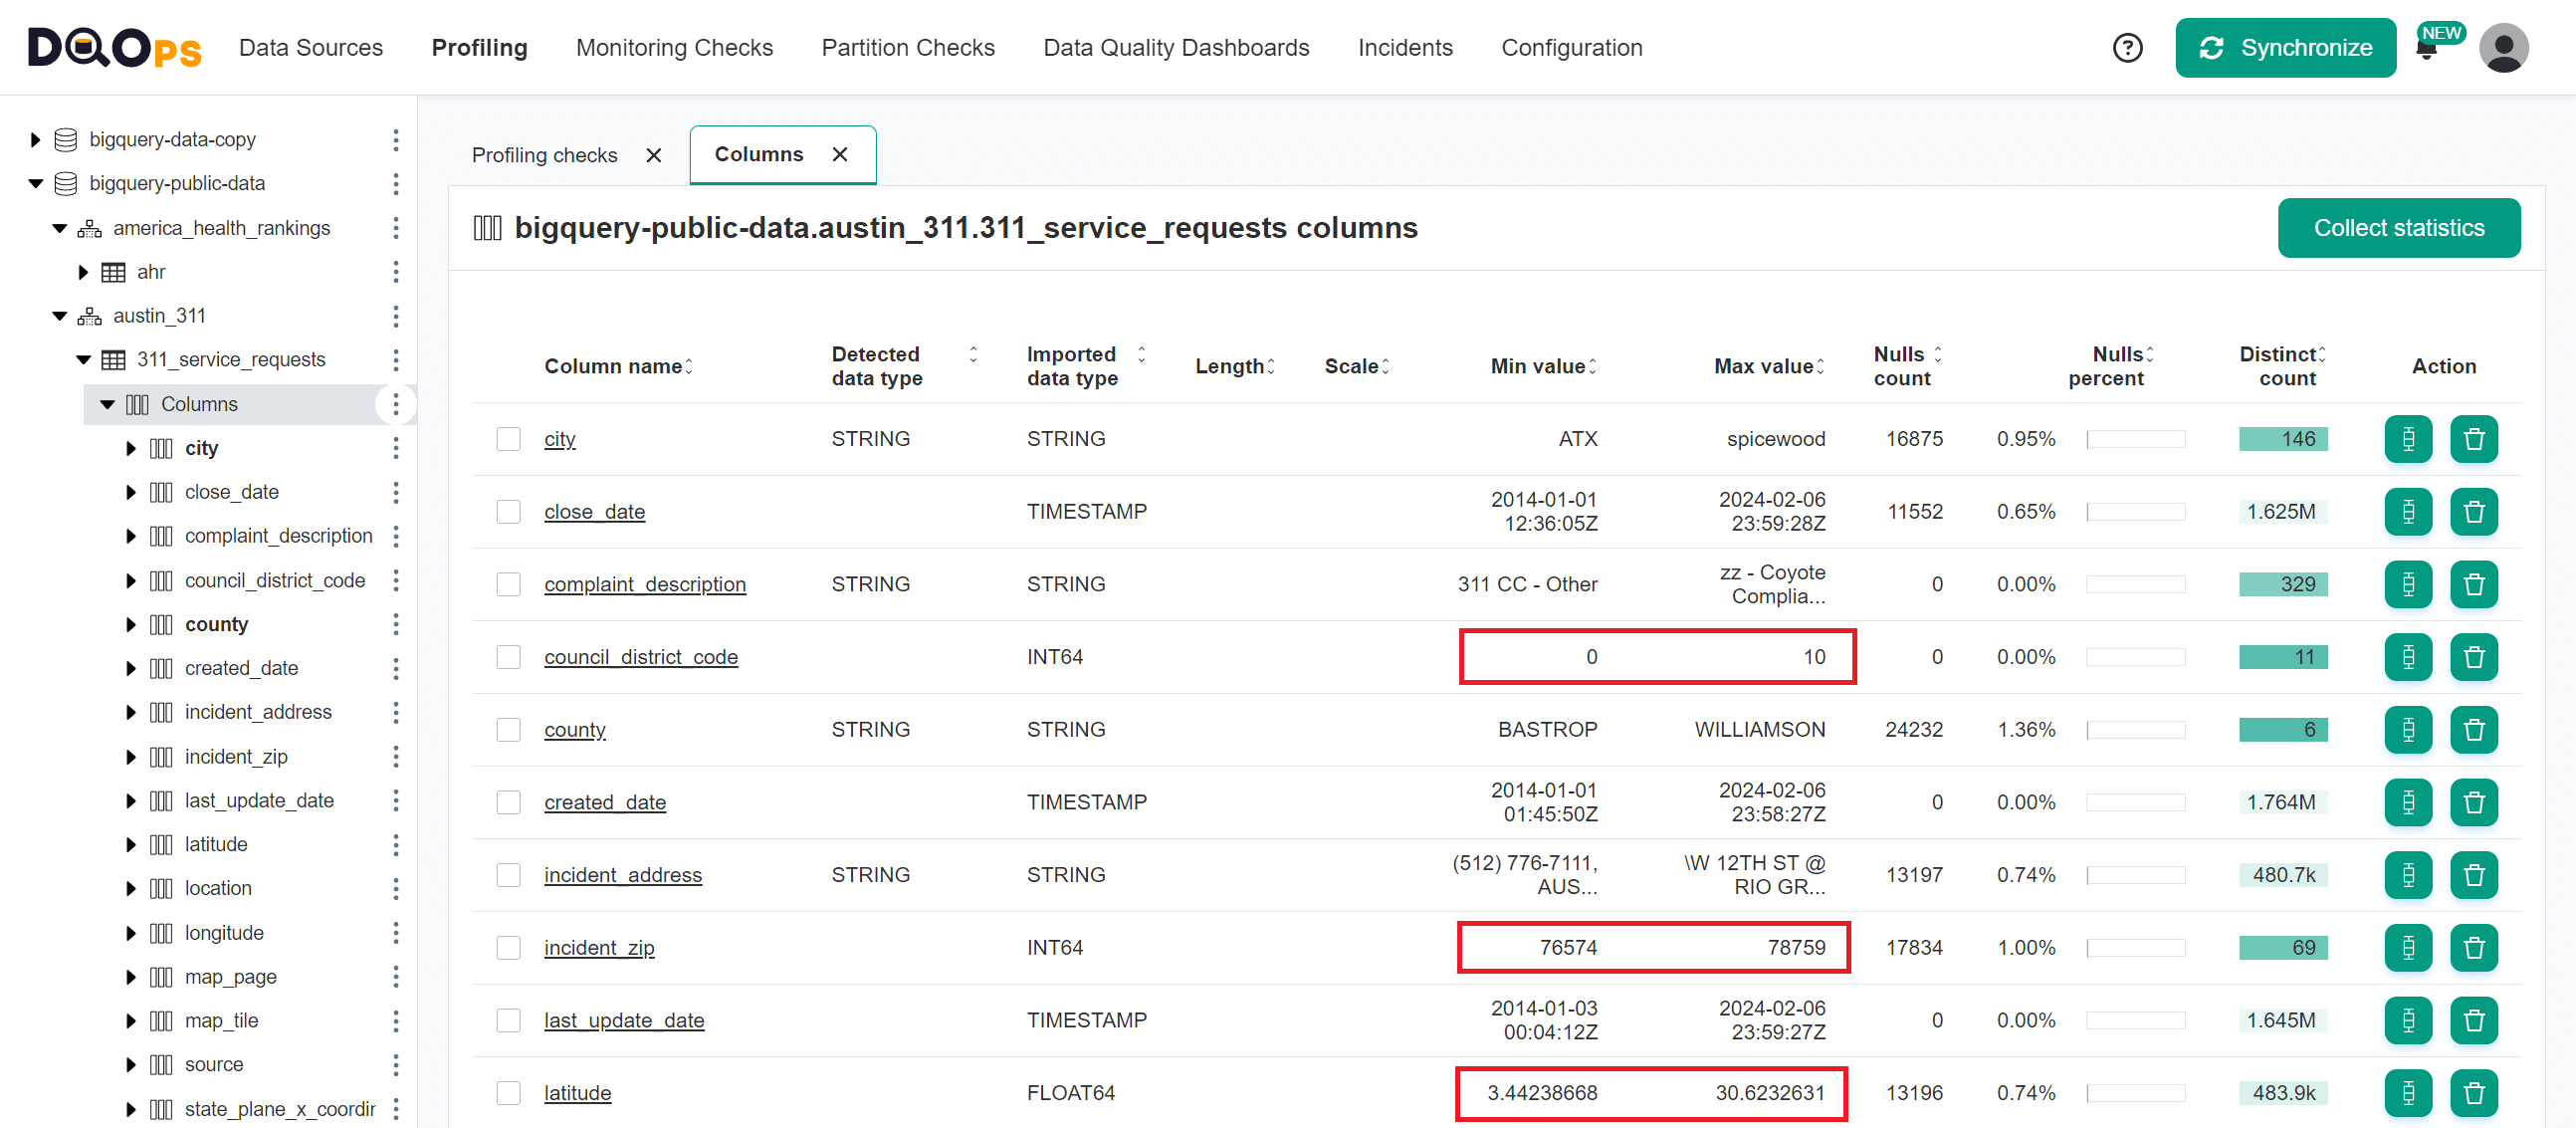
Task: Open the Incidents menu item
Action: click(1405, 47)
